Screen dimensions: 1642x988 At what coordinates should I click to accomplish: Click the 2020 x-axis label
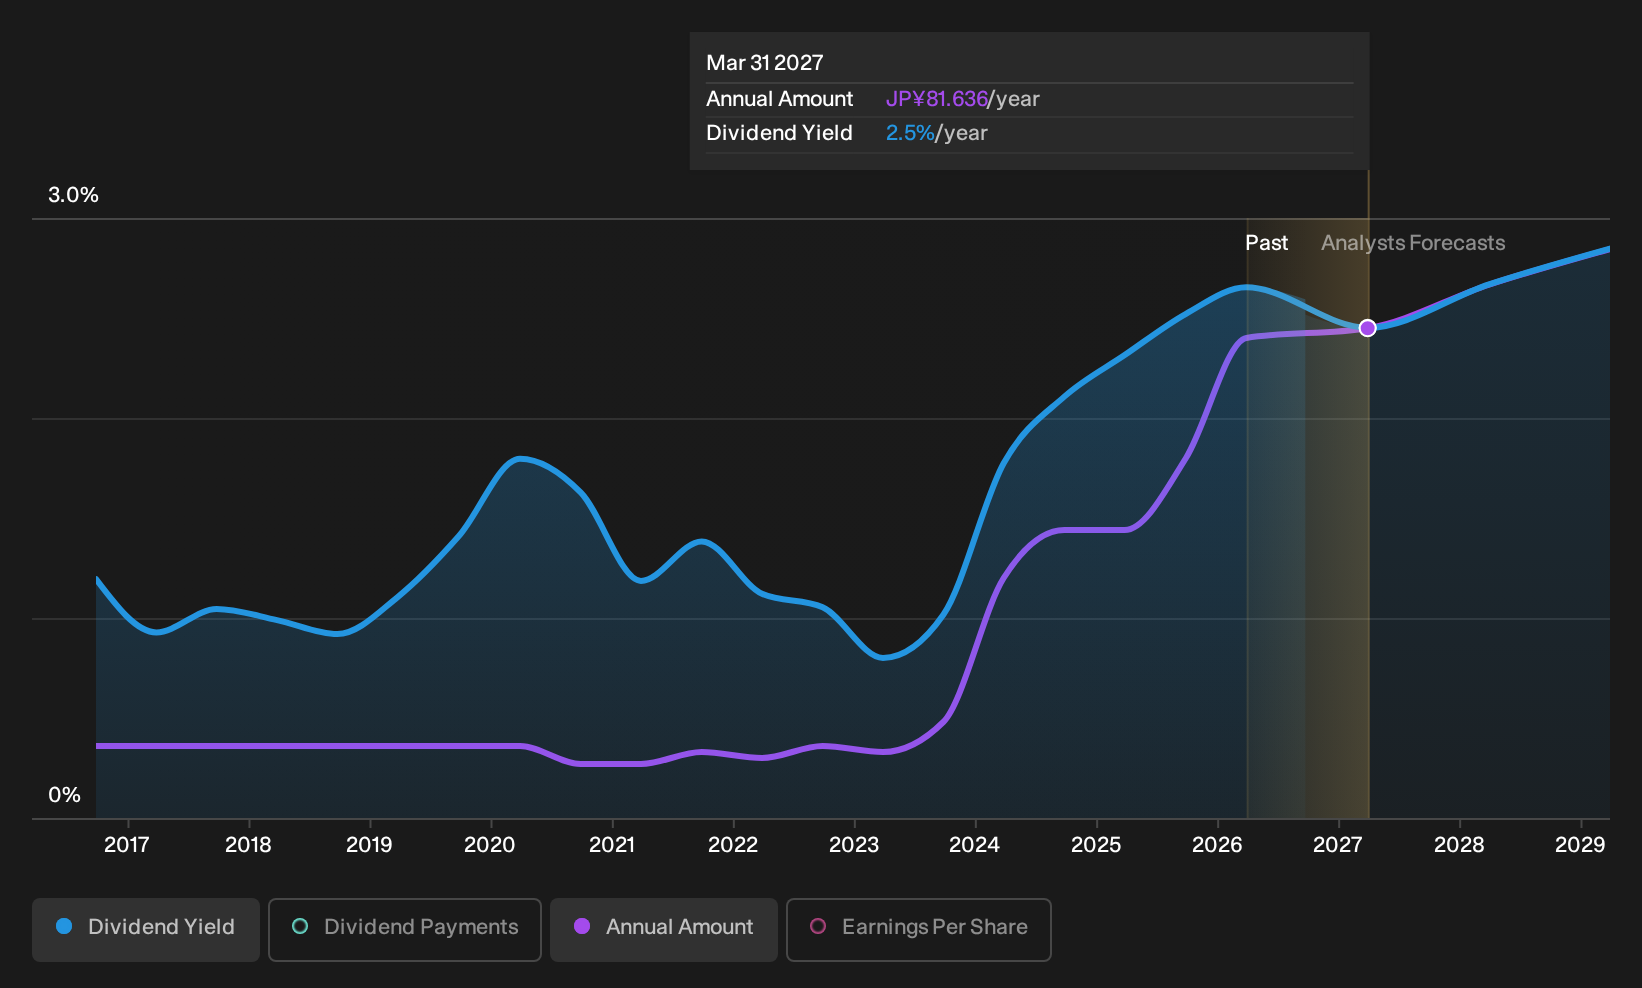490,845
